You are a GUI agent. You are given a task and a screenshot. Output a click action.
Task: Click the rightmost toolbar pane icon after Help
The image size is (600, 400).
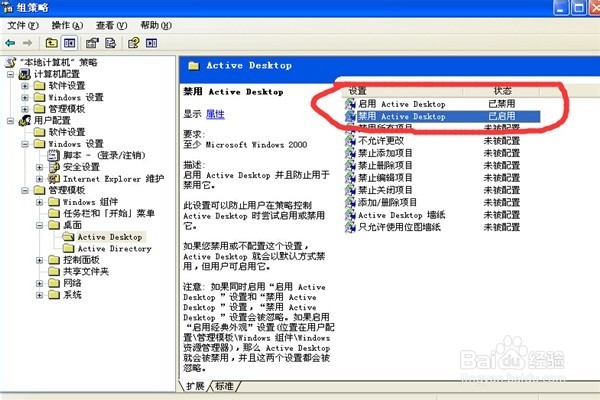[152, 43]
